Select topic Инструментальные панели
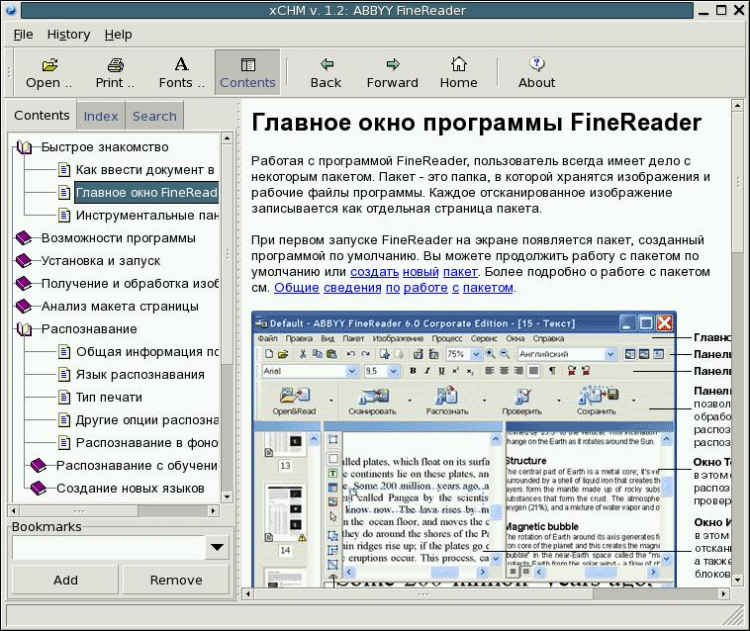The height and width of the screenshot is (631, 750). point(147,215)
